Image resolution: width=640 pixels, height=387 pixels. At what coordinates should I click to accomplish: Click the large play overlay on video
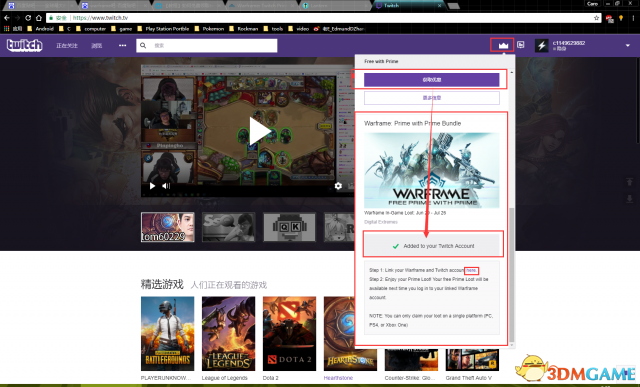259,131
